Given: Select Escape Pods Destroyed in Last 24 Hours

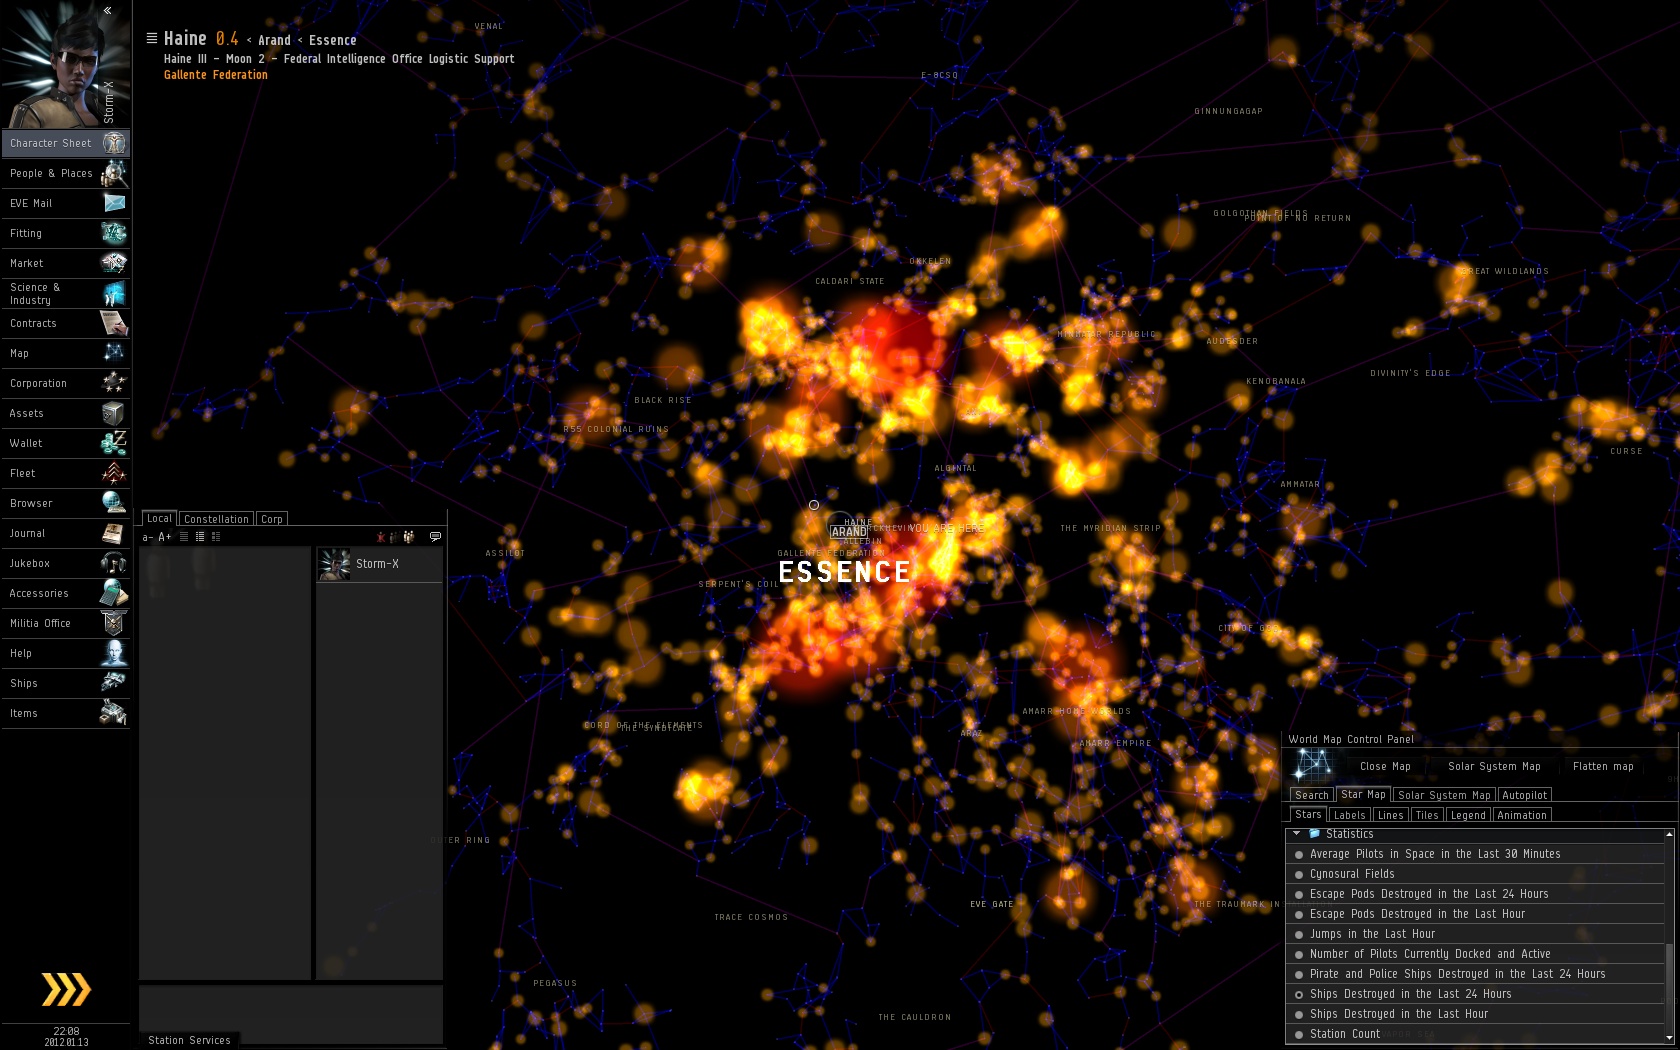Looking at the screenshot, I should click(x=1475, y=894).
